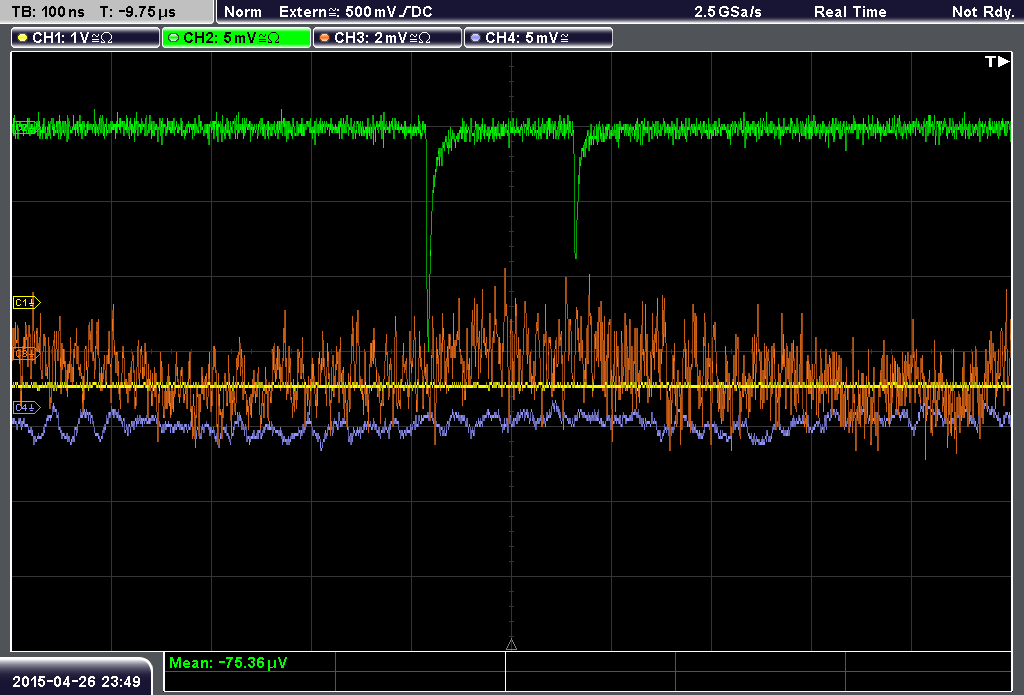Viewport: 1024px width, 695px height.
Task: Select the CH3: 2mV channel tab
Action: 387,38
